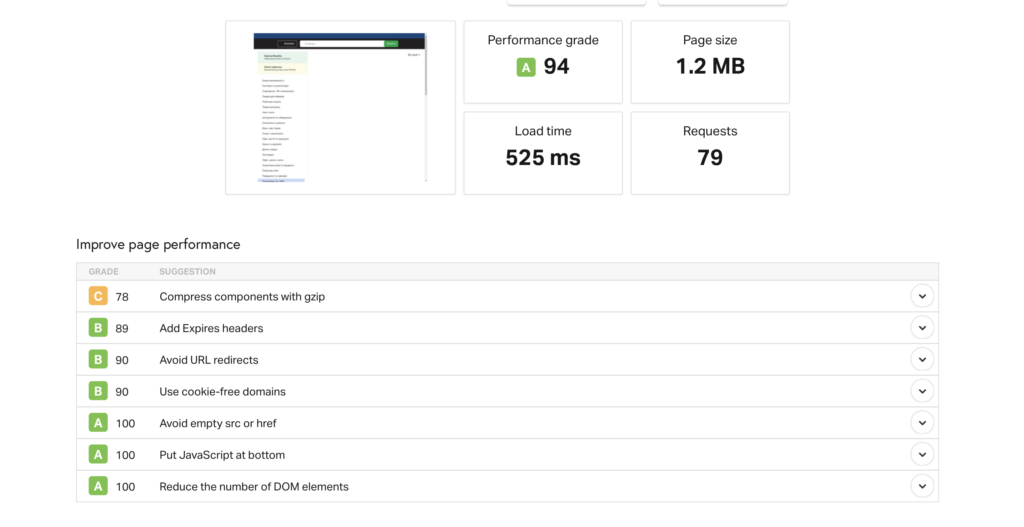Viewport: 1024px width, 527px height.
Task: Expand the Put JavaScript at bottom row
Action: click(x=921, y=455)
